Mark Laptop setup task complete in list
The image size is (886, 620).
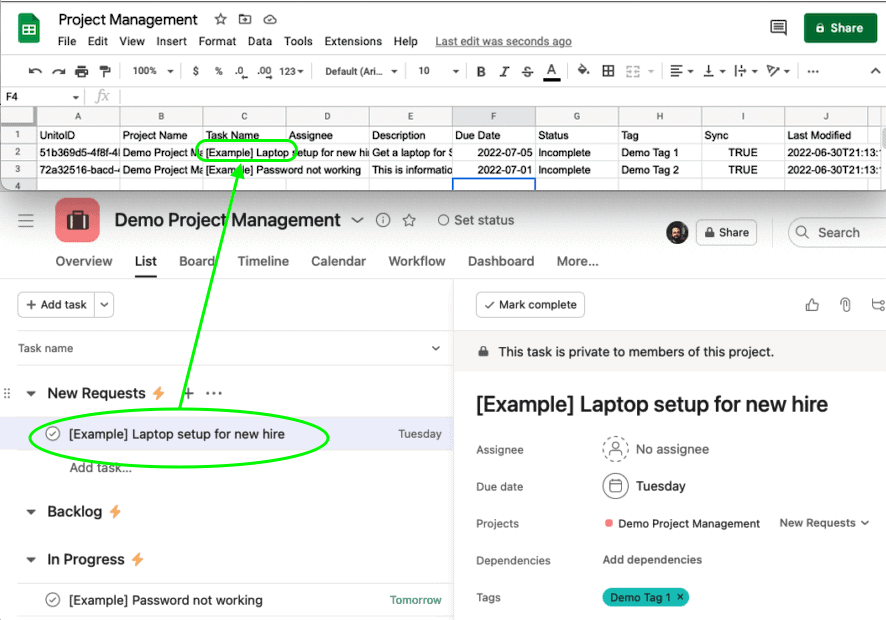tap(53, 434)
